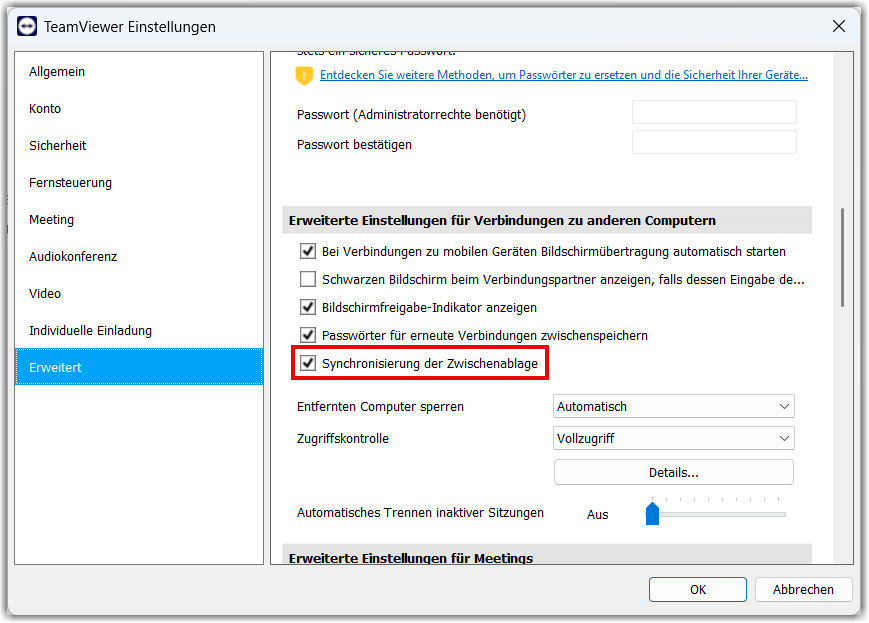
Task: Switch to the Sicherheit category
Action: pos(139,146)
